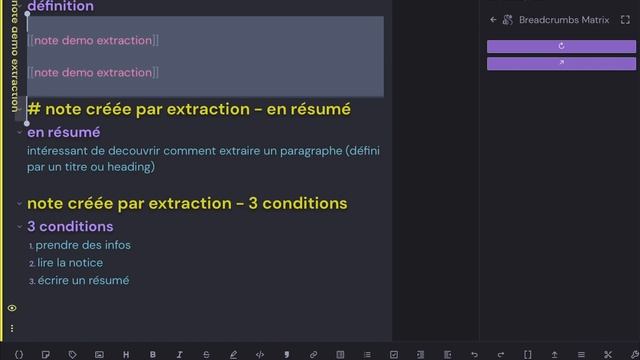Screen dimensions: 640x360
Task: Click the scissors cut icon
Action: point(608,355)
